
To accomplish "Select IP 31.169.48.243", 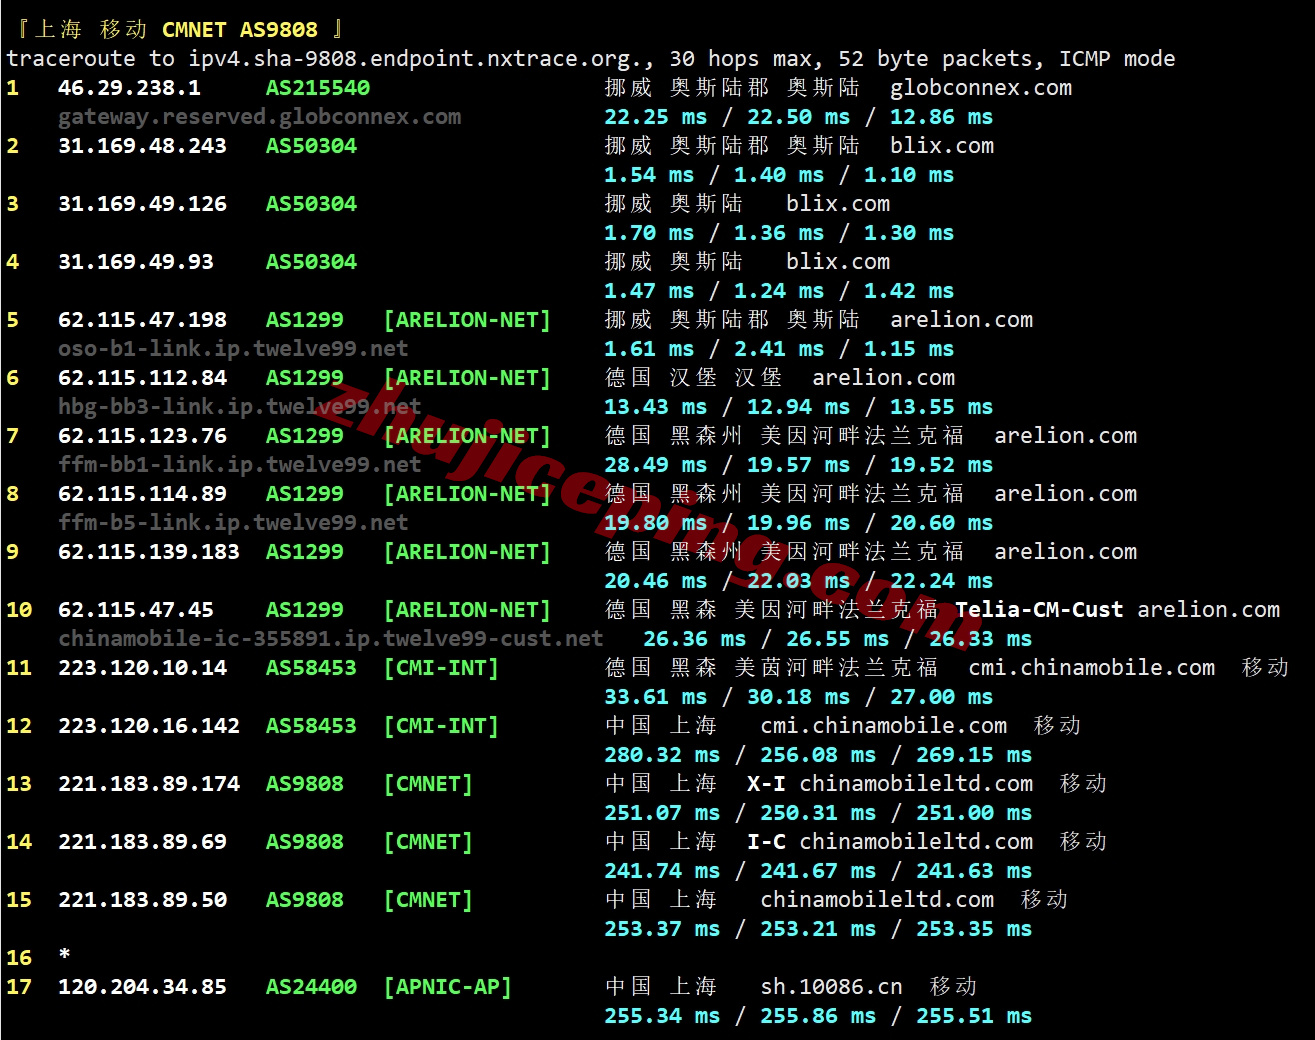I will pos(142,146).
